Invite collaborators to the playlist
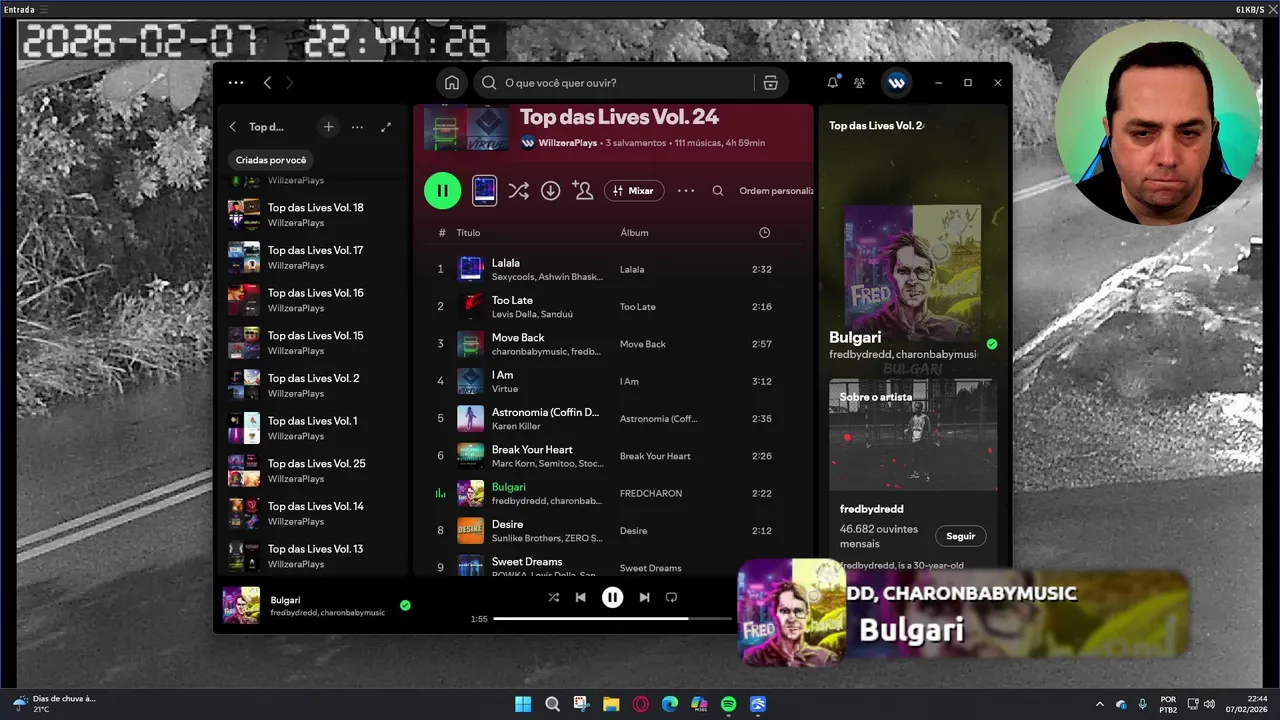This screenshot has width=1280, height=720. [x=582, y=190]
